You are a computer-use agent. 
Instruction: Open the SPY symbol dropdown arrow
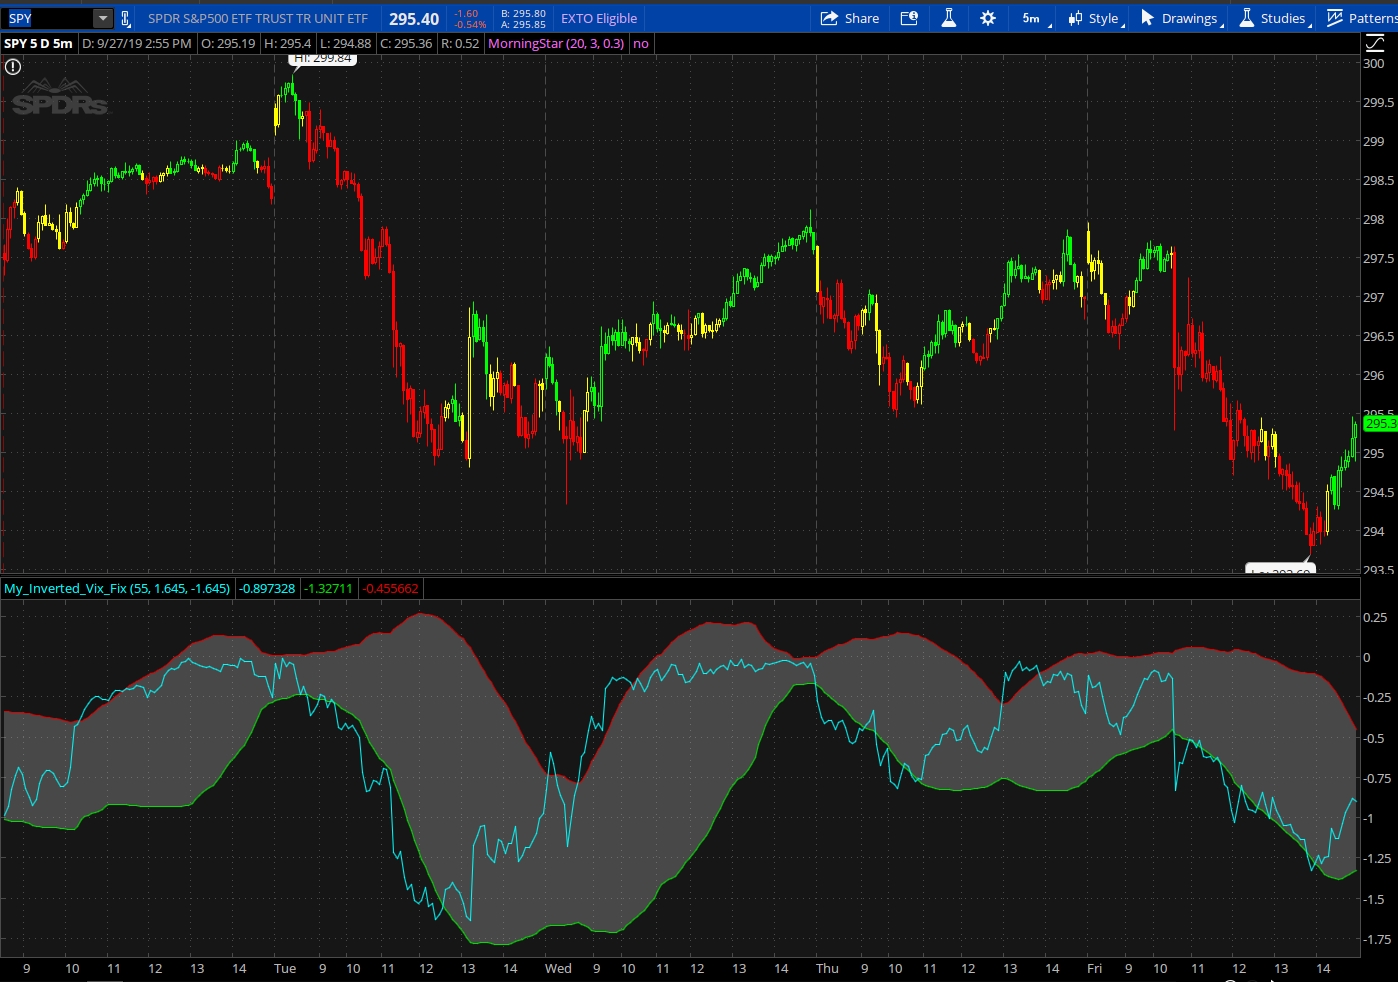coord(102,17)
